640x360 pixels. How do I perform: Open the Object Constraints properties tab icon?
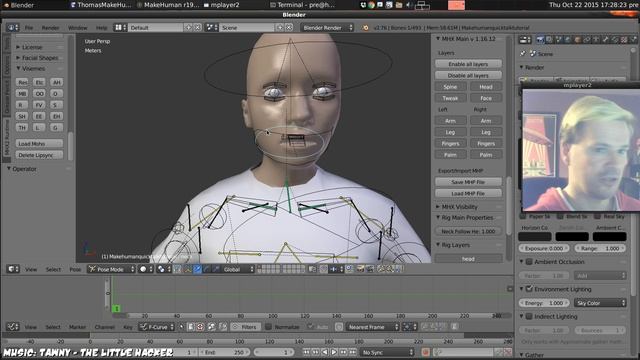[x=587, y=40]
